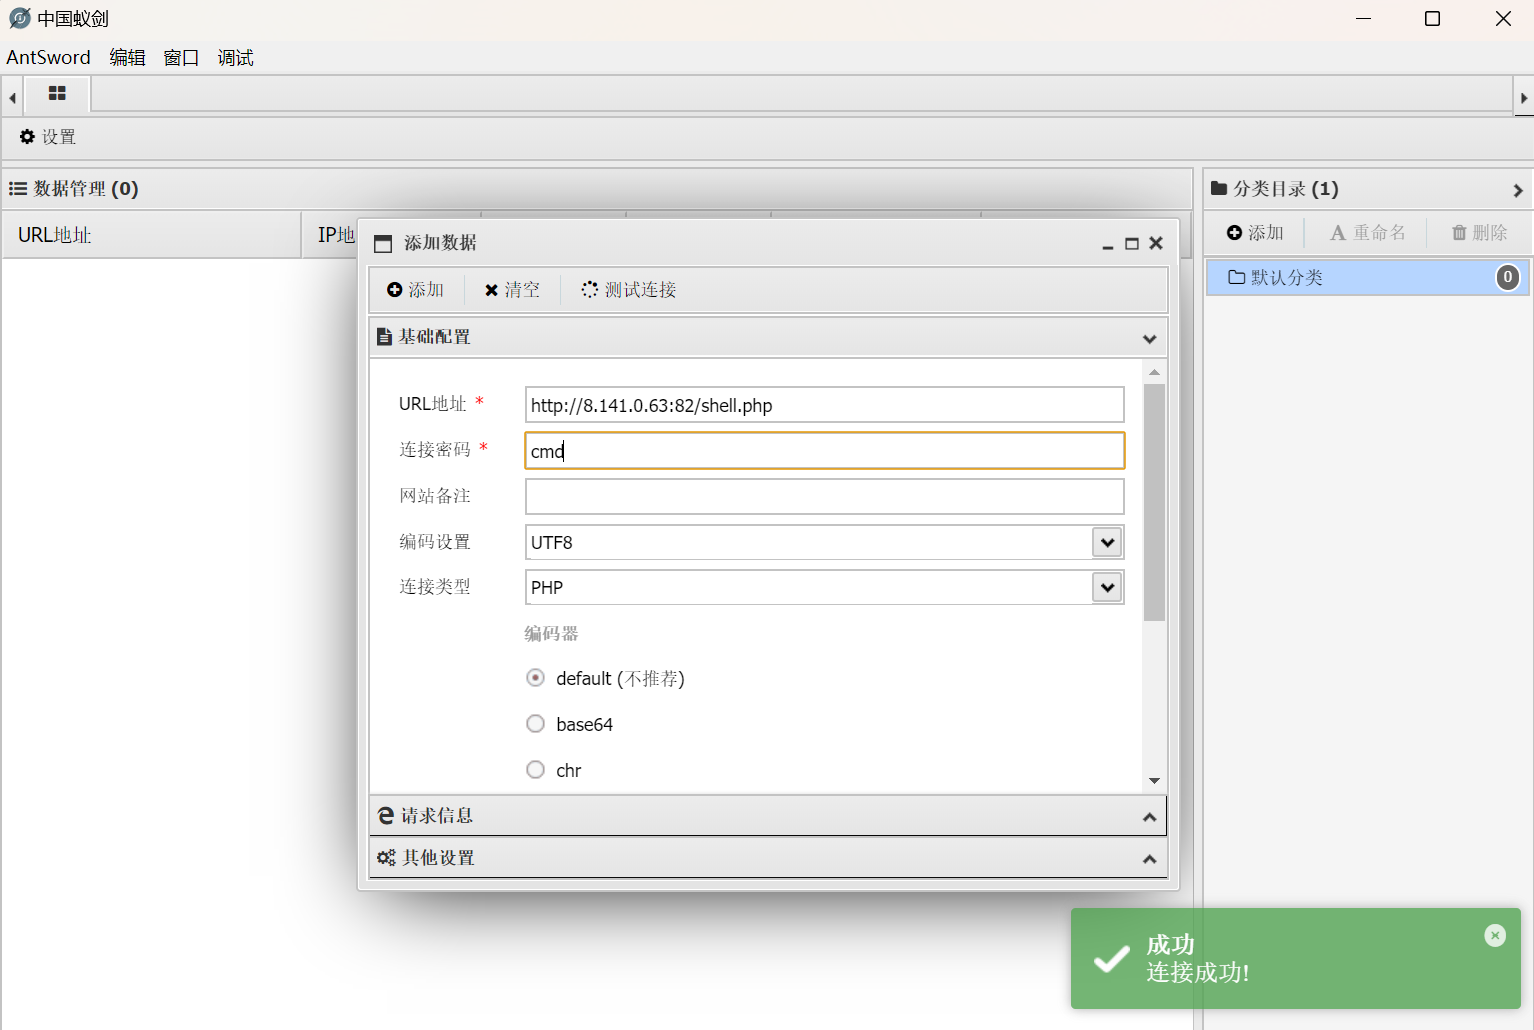1534x1030 pixels.
Task: Focus the 网站备注 input field
Action: click(824, 497)
